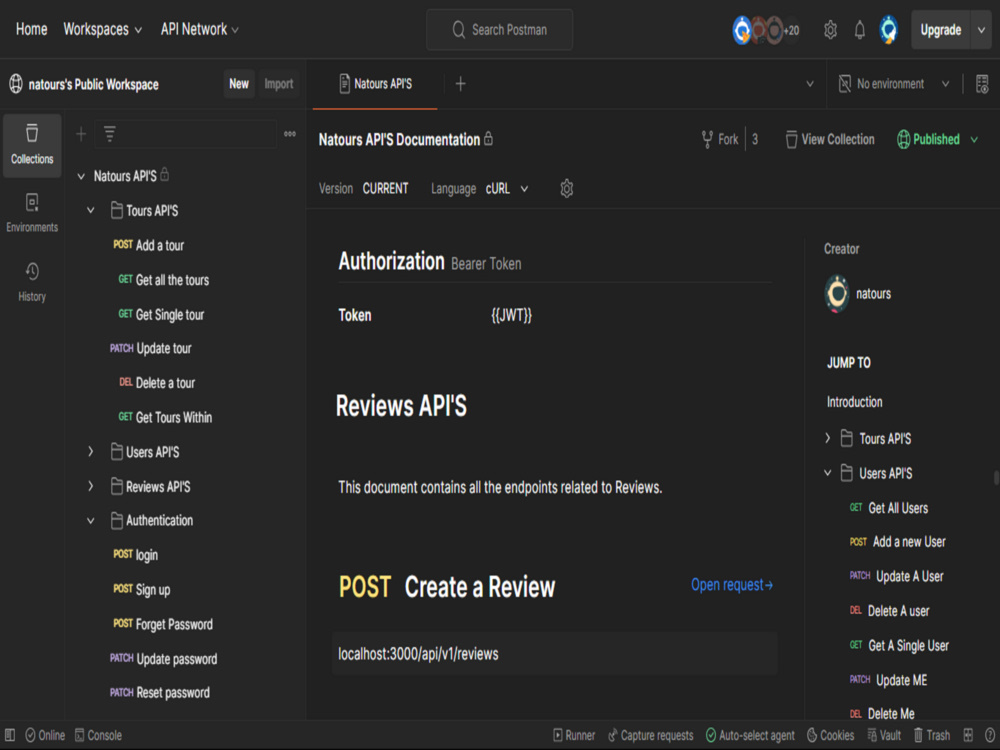The image size is (1000, 750).
Task: Click the team avatars with +20 badge
Action: pyautogui.click(x=766, y=30)
